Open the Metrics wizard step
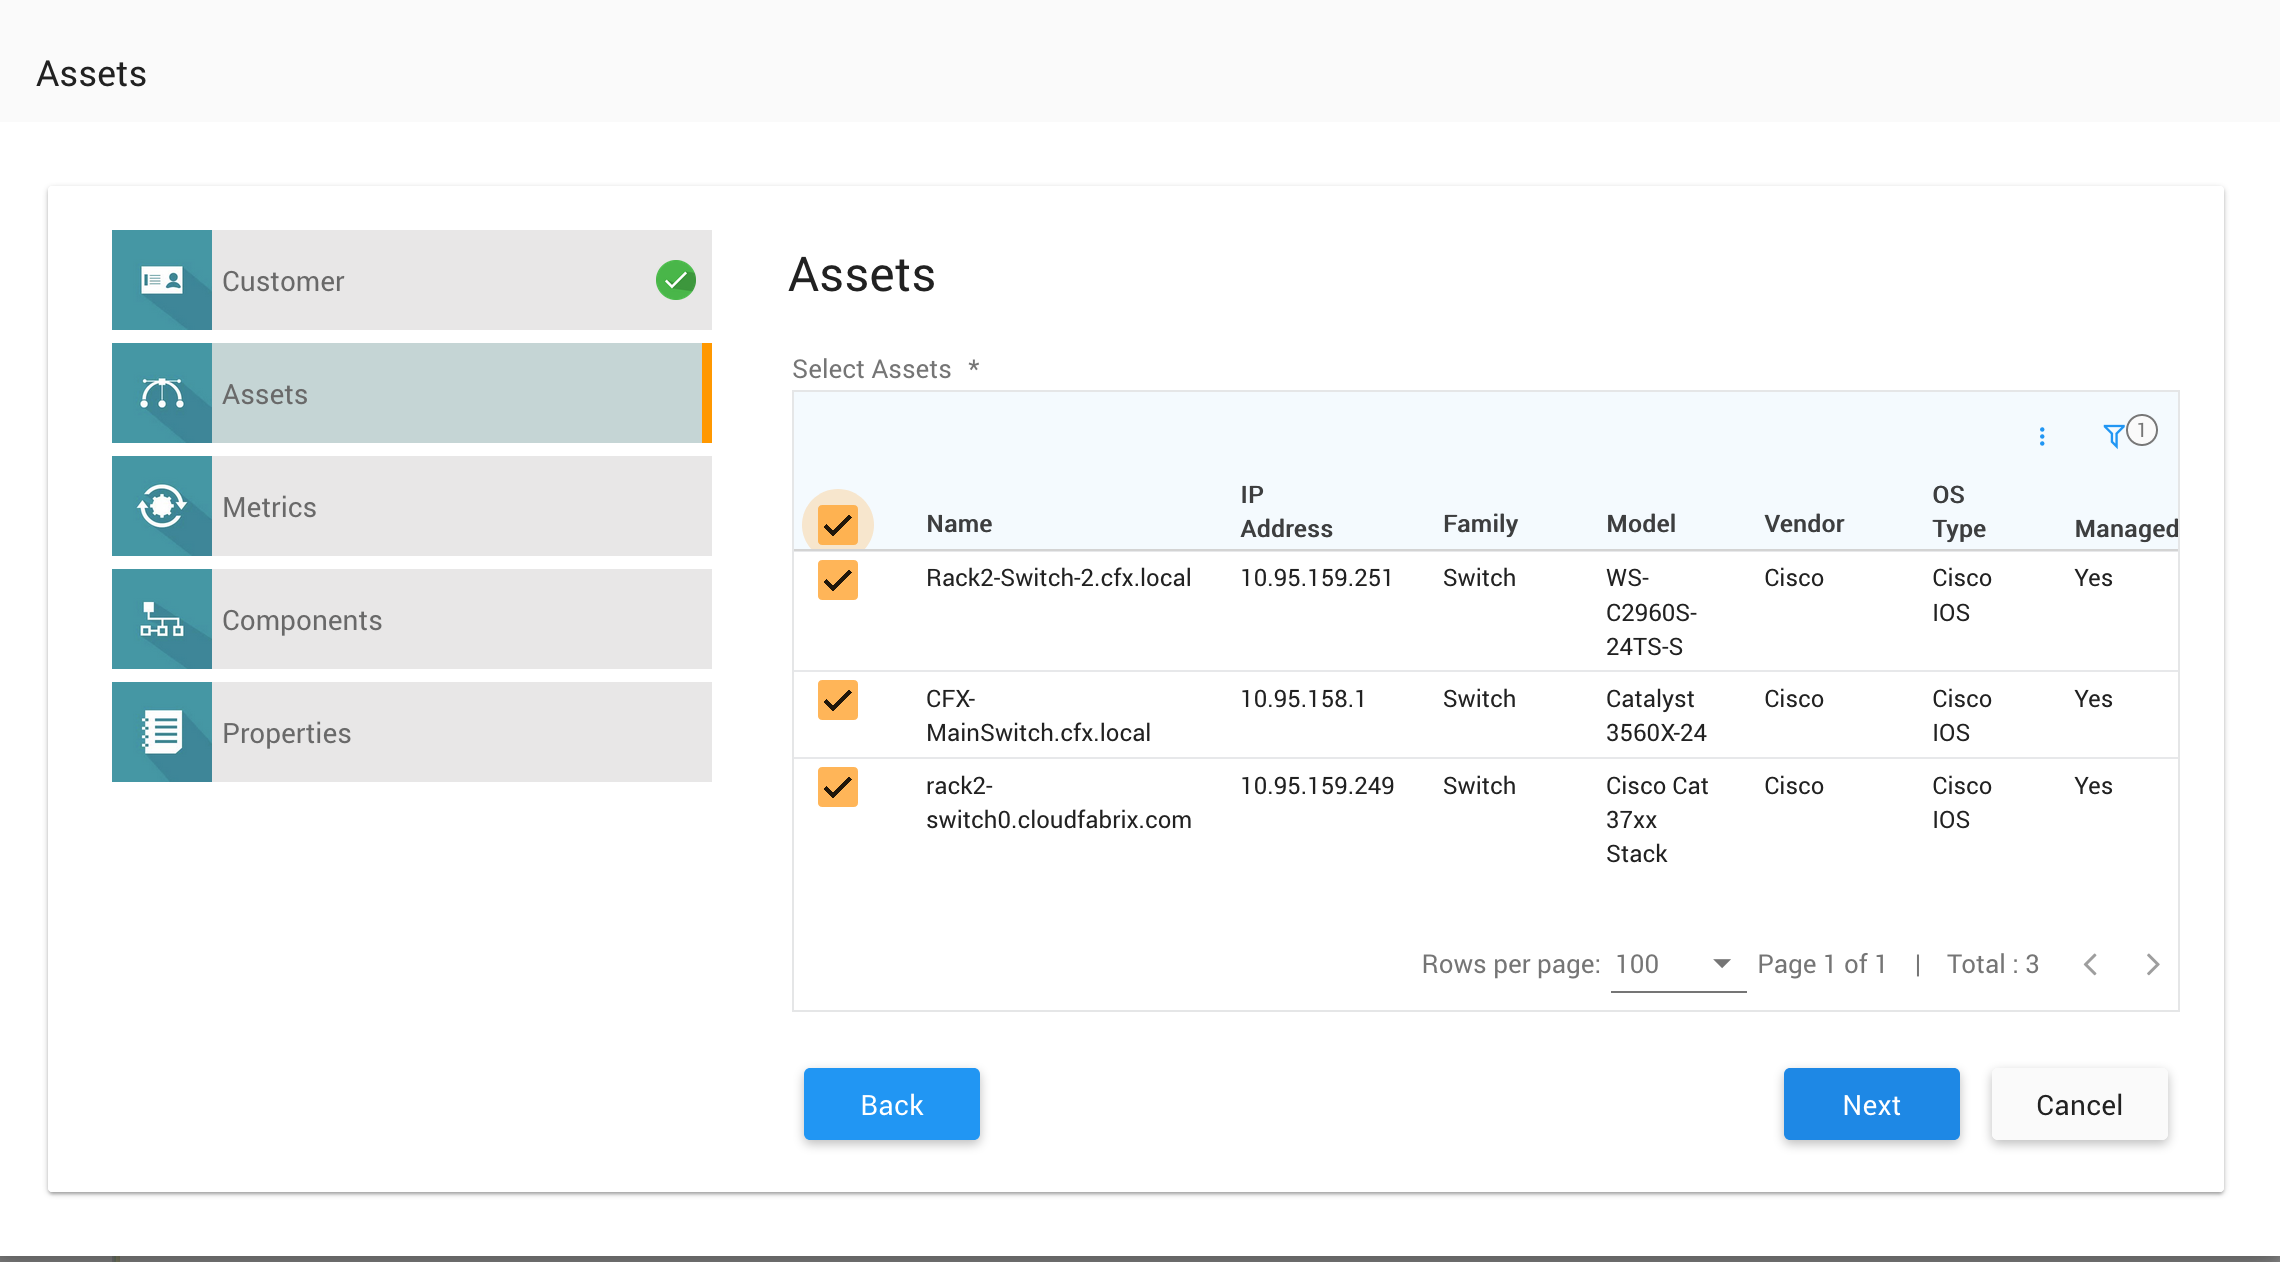This screenshot has height=1262, width=2280. [412, 506]
